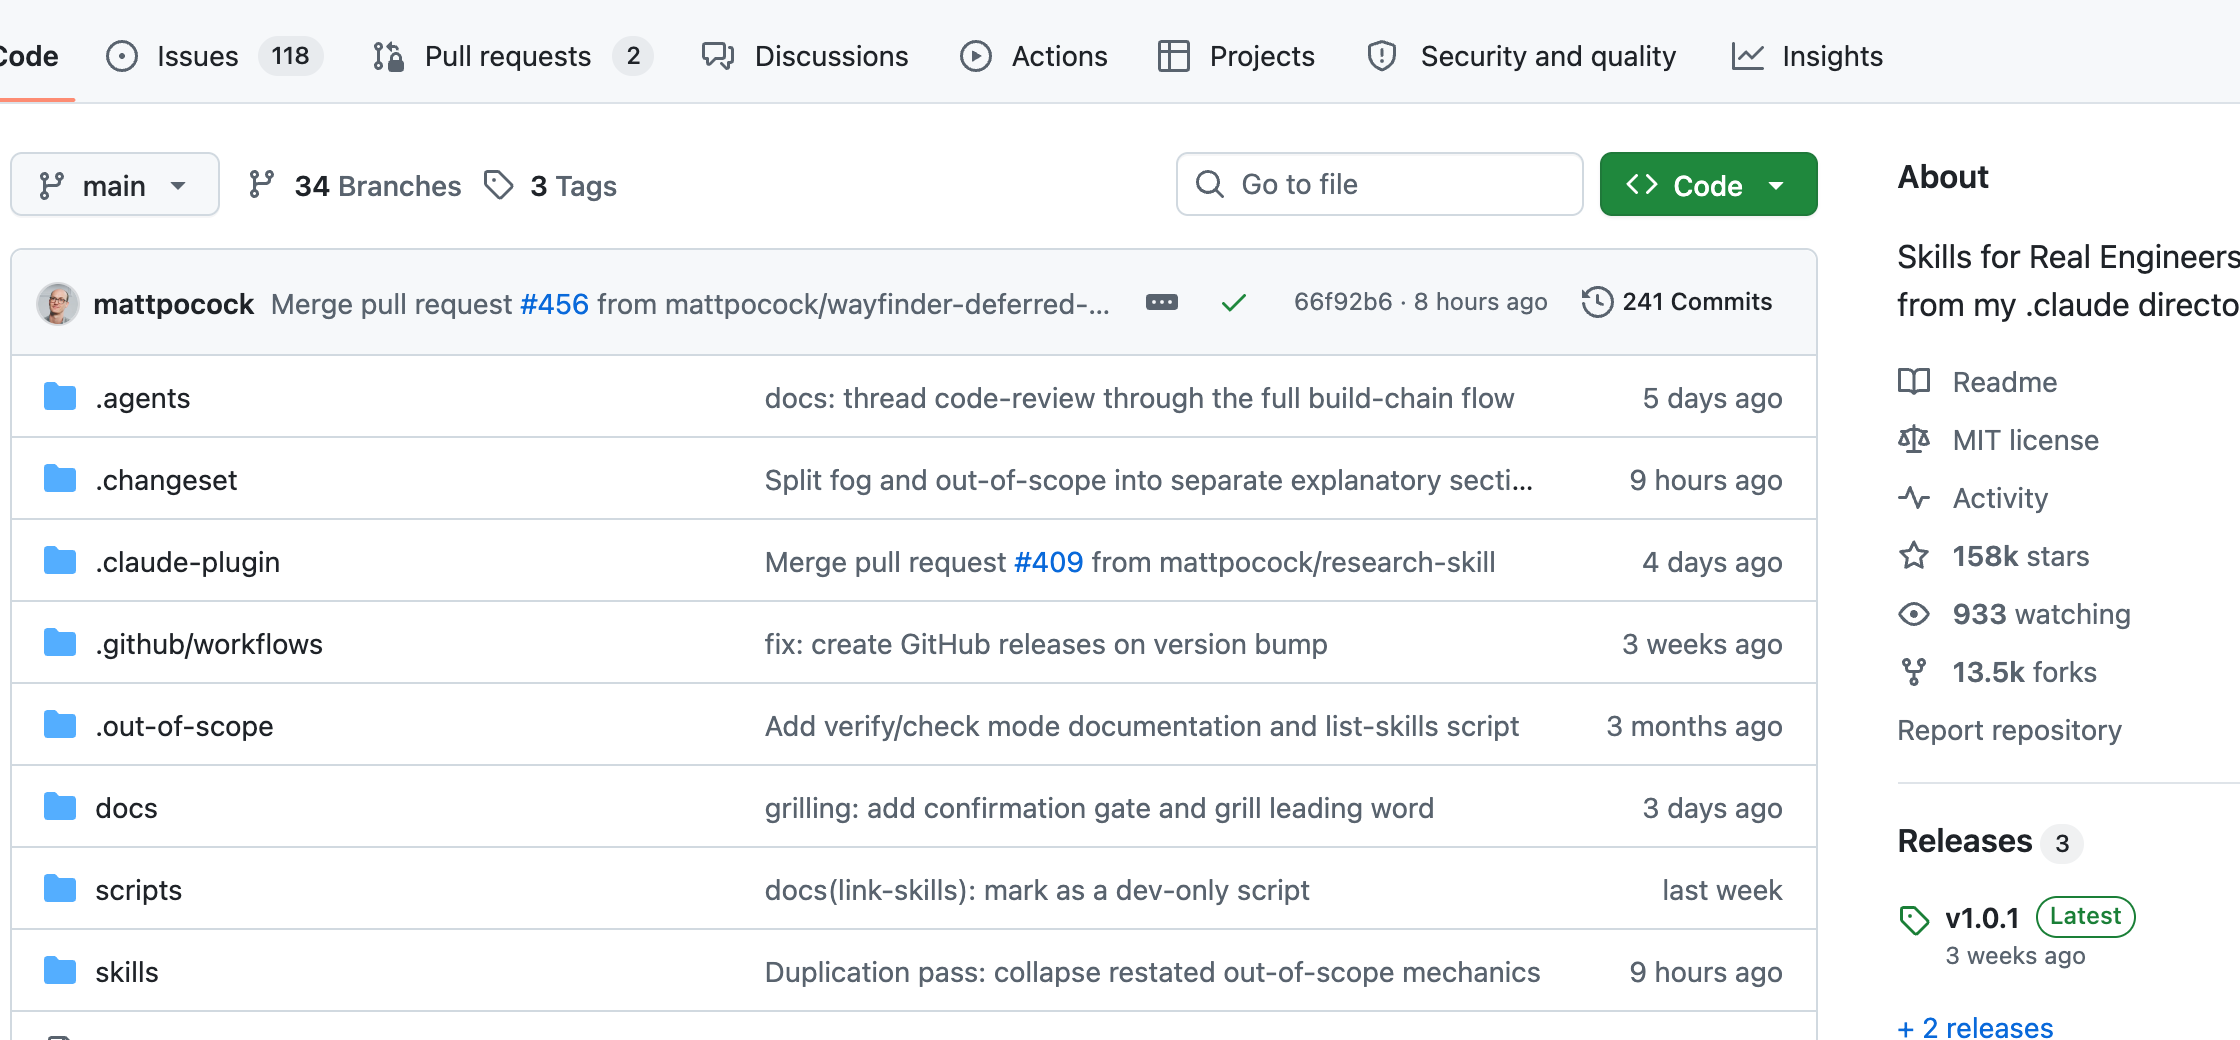The image size is (2240, 1040).
Task: Open mattpocock's profile from commit author name
Action: [x=174, y=304]
